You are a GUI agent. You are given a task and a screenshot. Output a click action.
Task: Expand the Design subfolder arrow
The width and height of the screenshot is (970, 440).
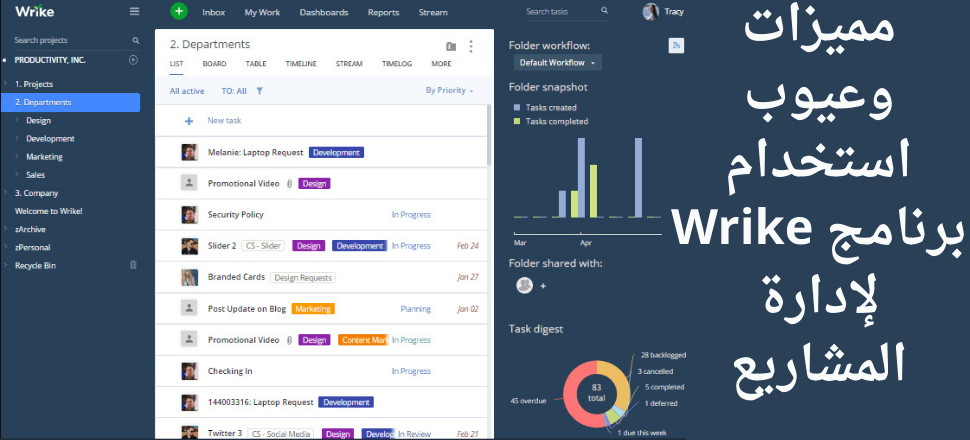[17, 121]
